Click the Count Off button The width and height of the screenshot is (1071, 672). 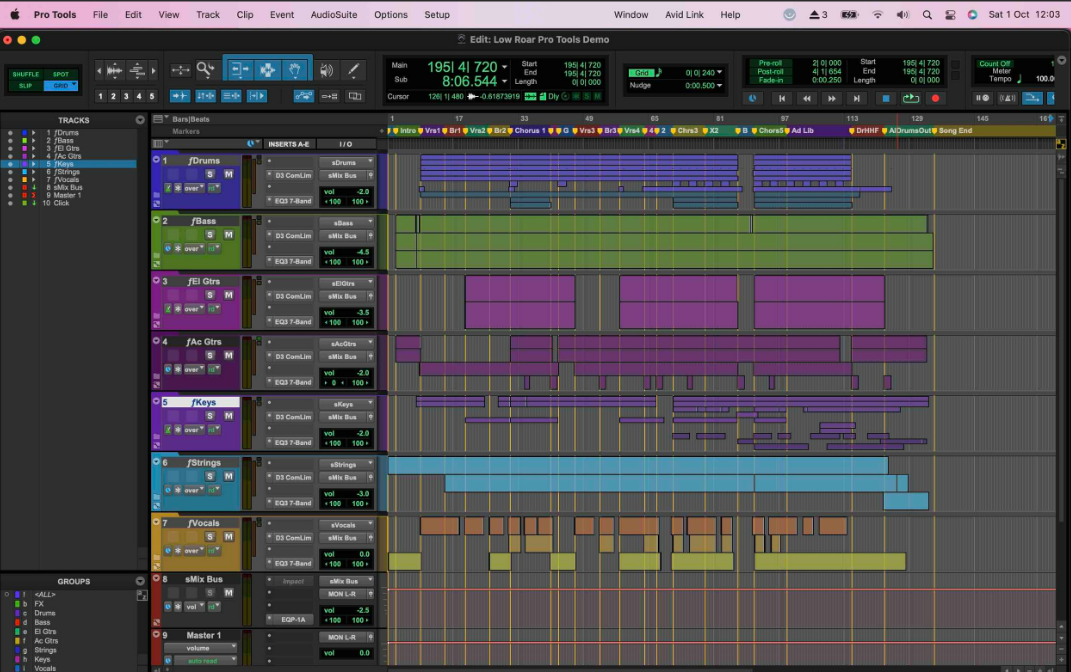[x=994, y=64]
